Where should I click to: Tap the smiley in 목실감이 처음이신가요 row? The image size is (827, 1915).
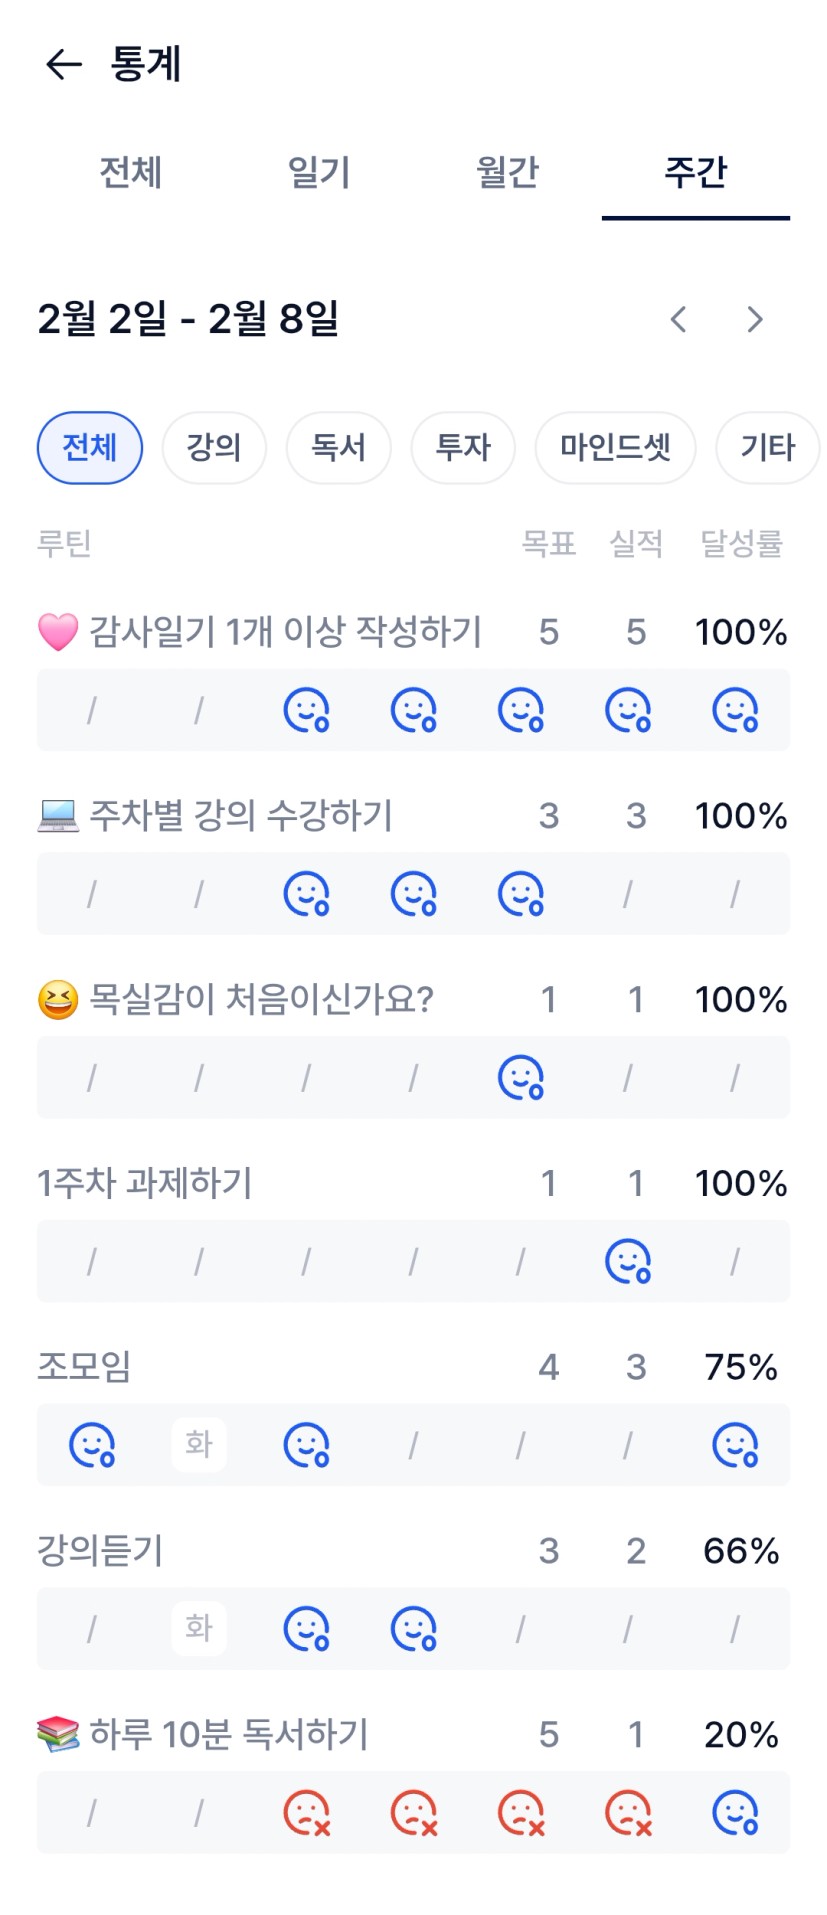[521, 1078]
